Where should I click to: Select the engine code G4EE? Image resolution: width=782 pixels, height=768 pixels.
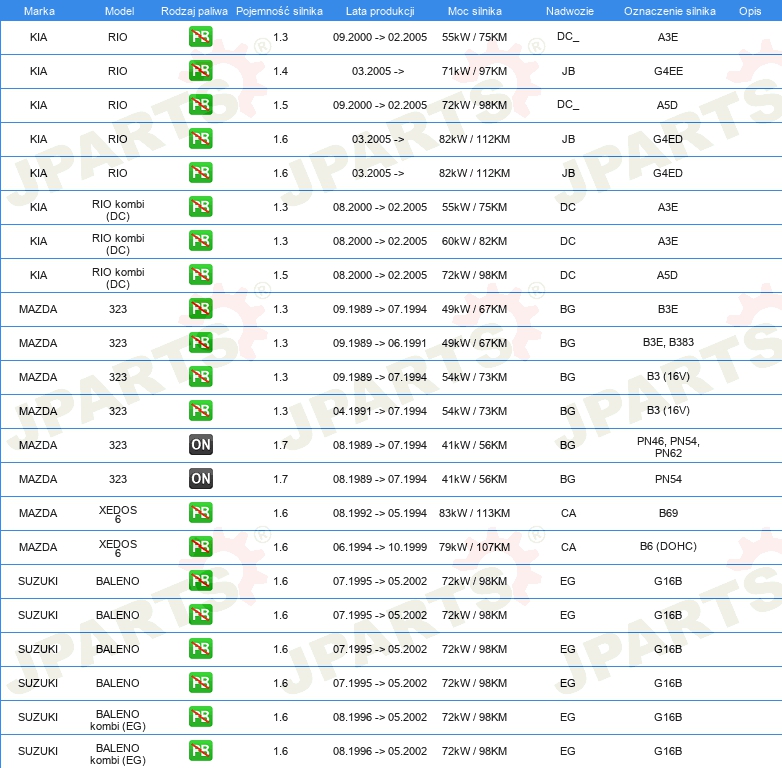(x=668, y=71)
